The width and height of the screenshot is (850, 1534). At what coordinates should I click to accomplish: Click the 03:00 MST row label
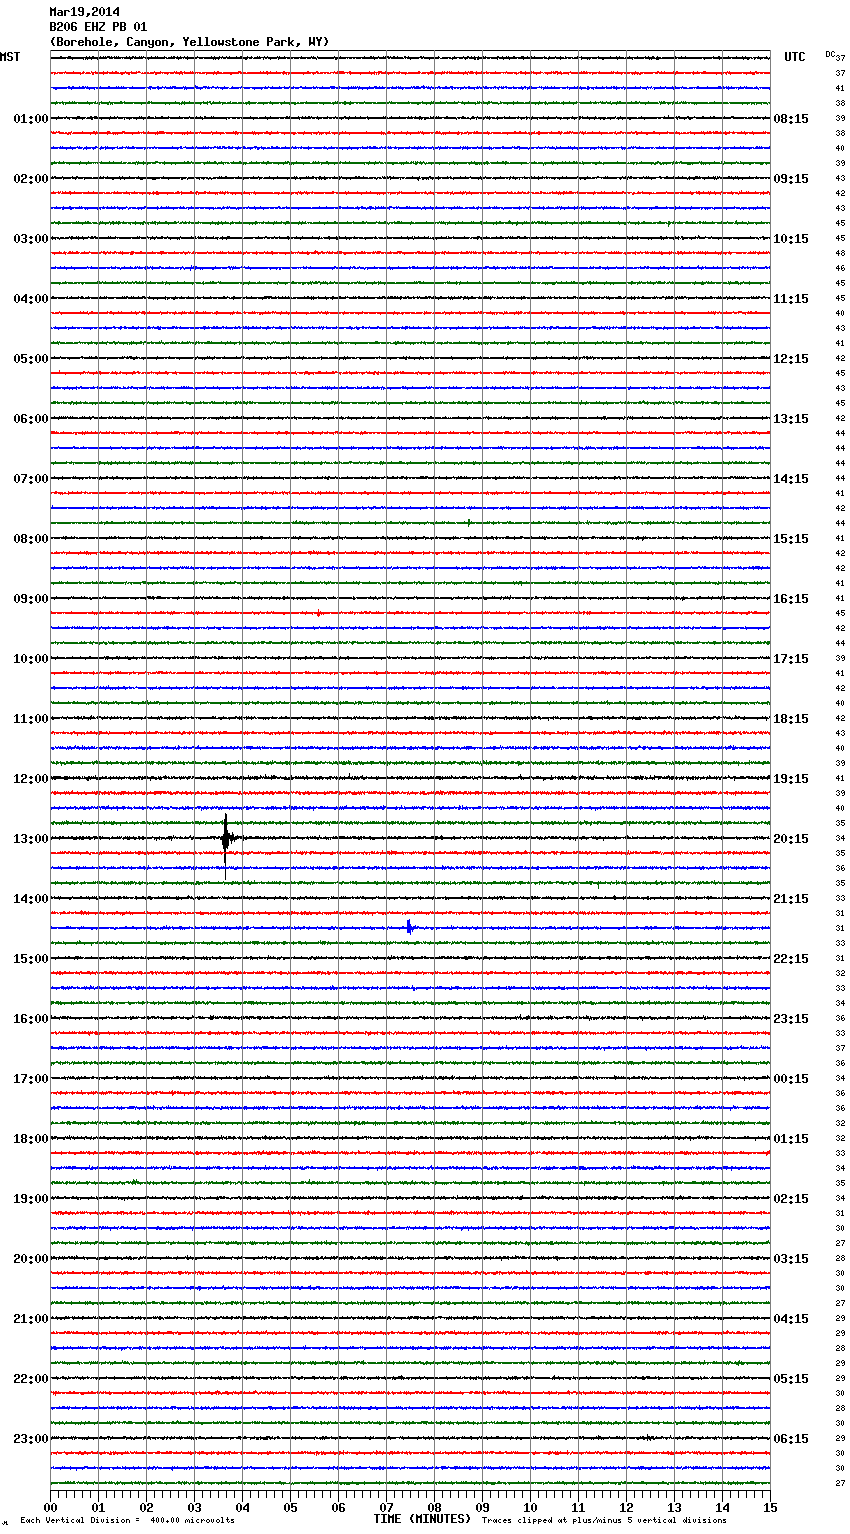point(30,239)
